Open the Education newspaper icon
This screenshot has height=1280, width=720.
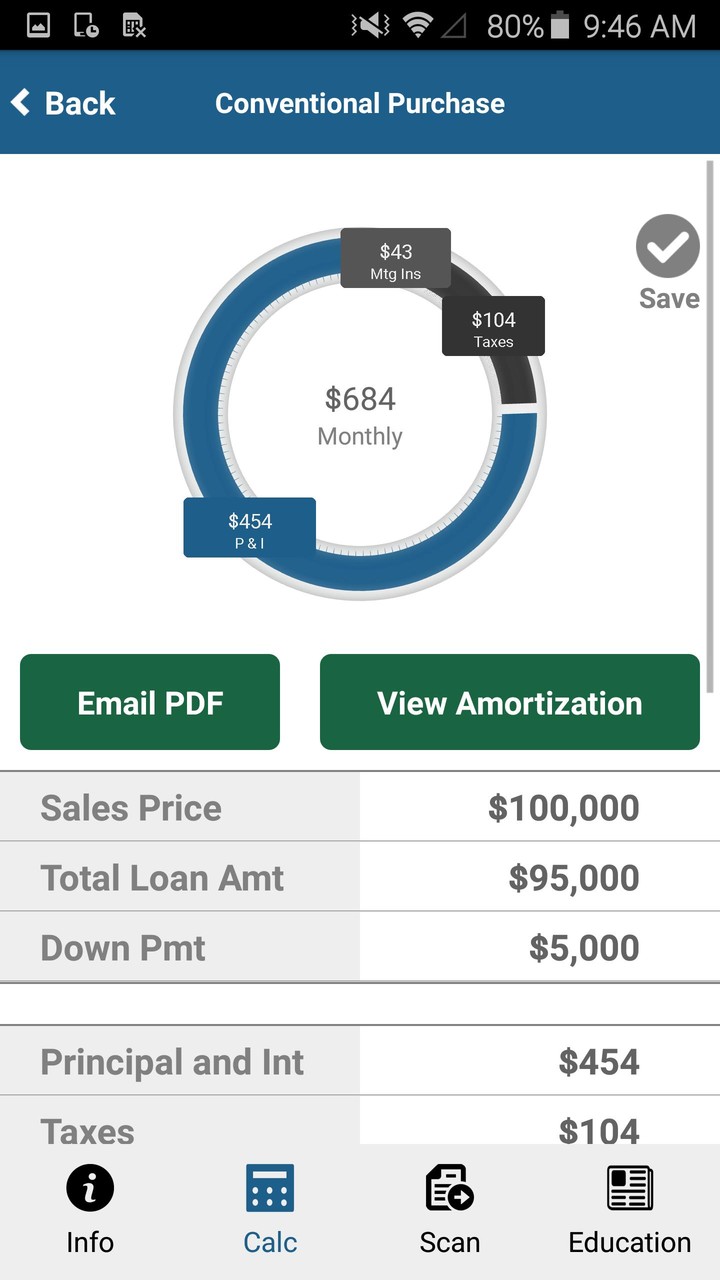tap(630, 1189)
